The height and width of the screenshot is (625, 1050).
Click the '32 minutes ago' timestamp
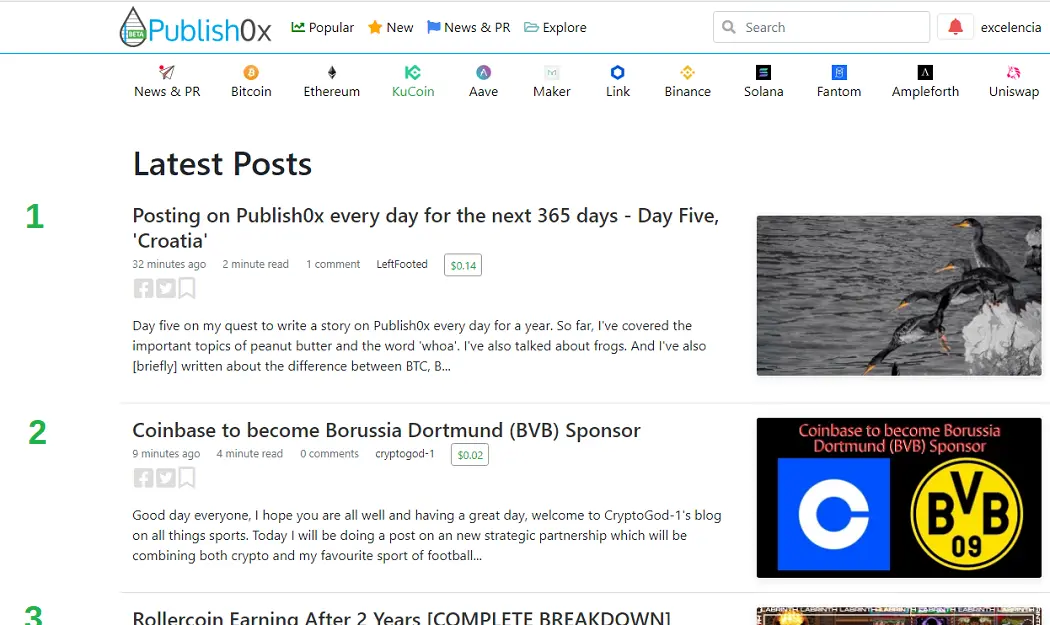(x=169, y=264)
